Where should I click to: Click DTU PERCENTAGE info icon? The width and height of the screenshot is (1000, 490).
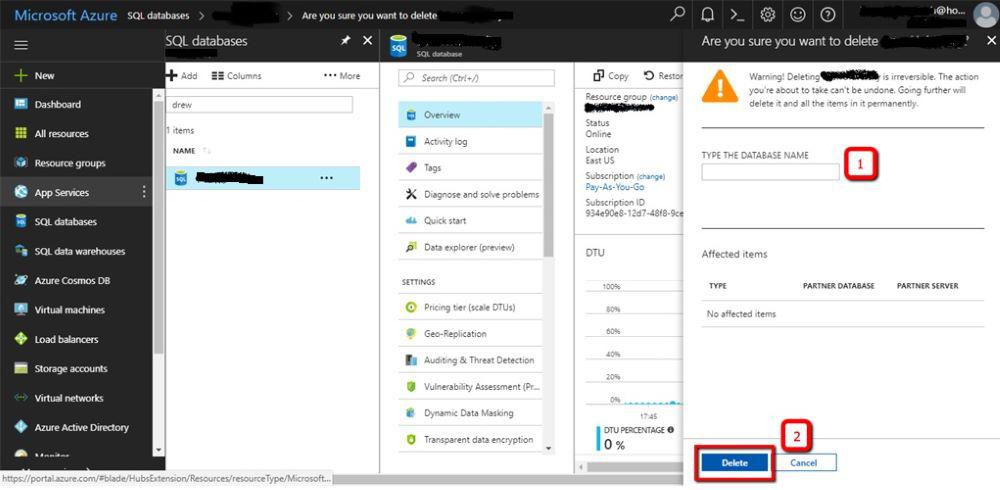pos(670,430)
